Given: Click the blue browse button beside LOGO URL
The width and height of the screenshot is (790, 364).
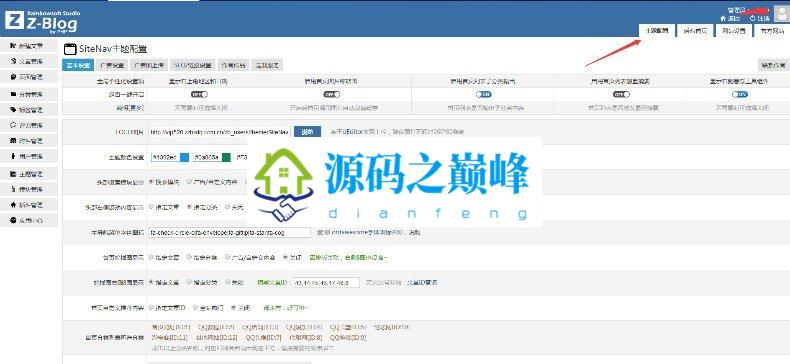Looking at the screenshot, I should click(x=307, y=132).
